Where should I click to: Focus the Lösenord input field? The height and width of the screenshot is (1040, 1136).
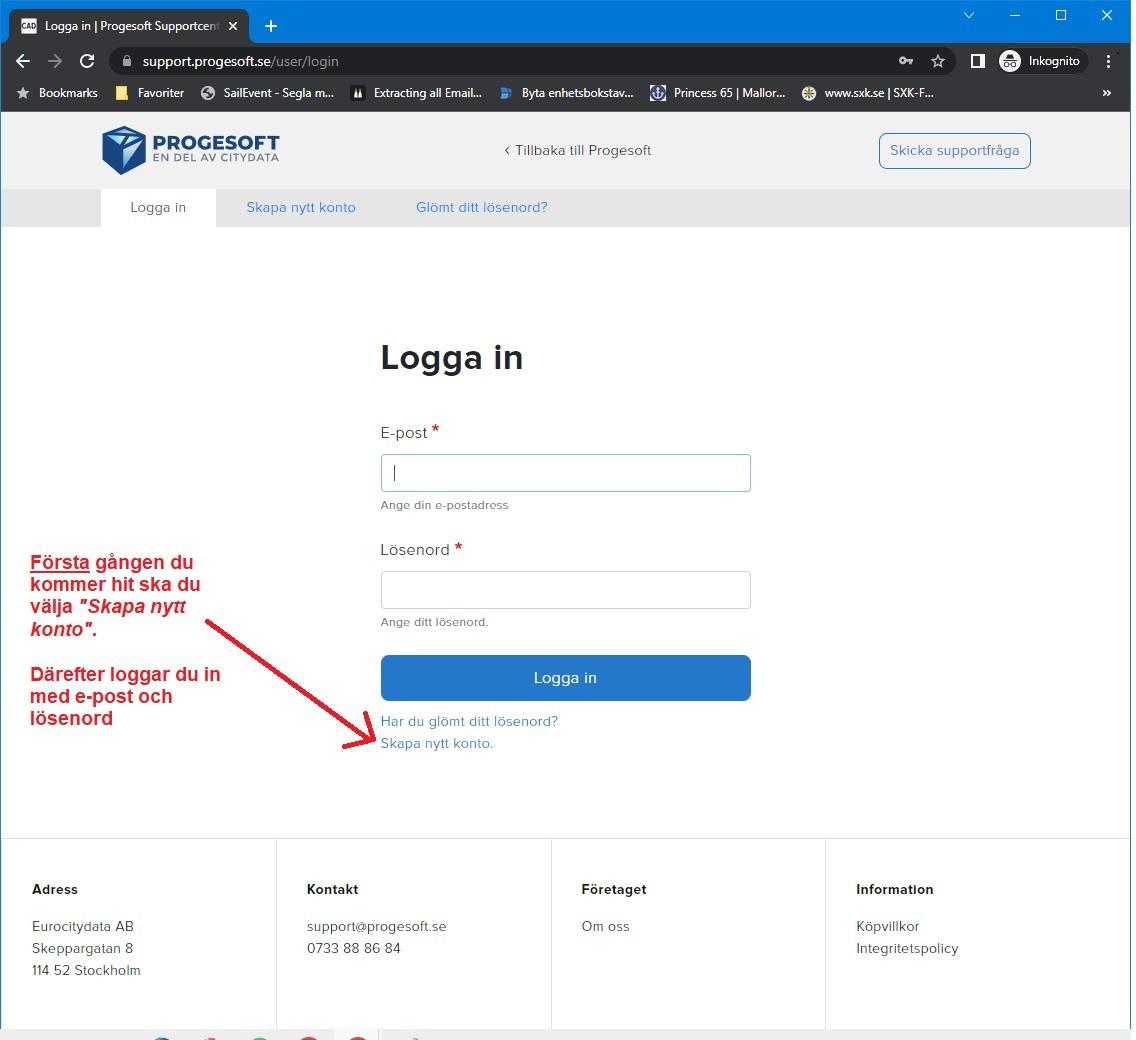[565, 590]
